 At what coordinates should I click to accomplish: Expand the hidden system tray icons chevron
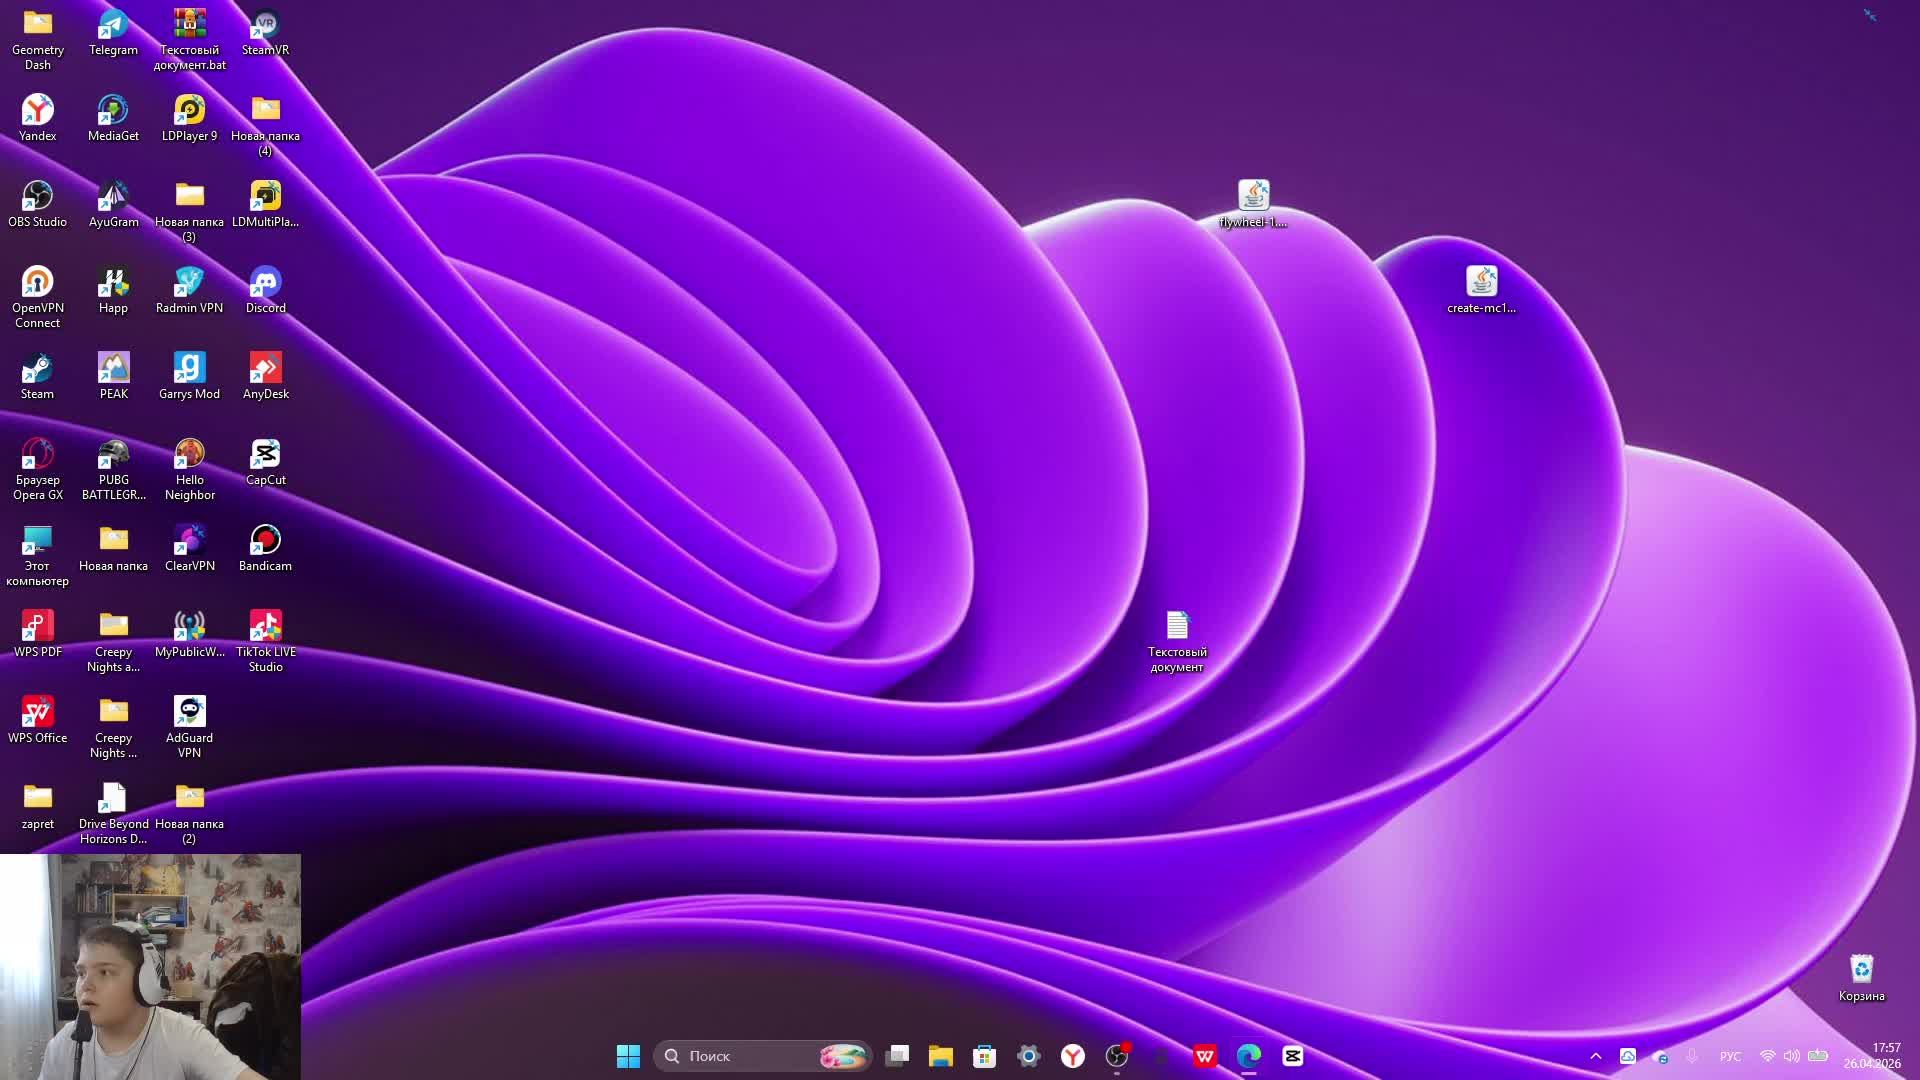click(1596, 1056)
